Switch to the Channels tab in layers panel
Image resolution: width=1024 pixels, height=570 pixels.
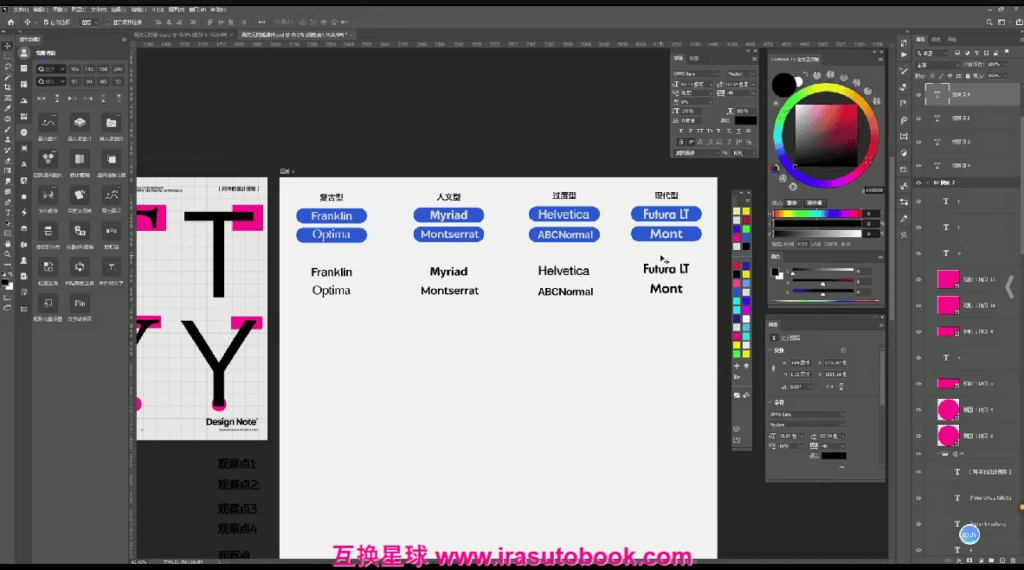click(x=936, y=40)
